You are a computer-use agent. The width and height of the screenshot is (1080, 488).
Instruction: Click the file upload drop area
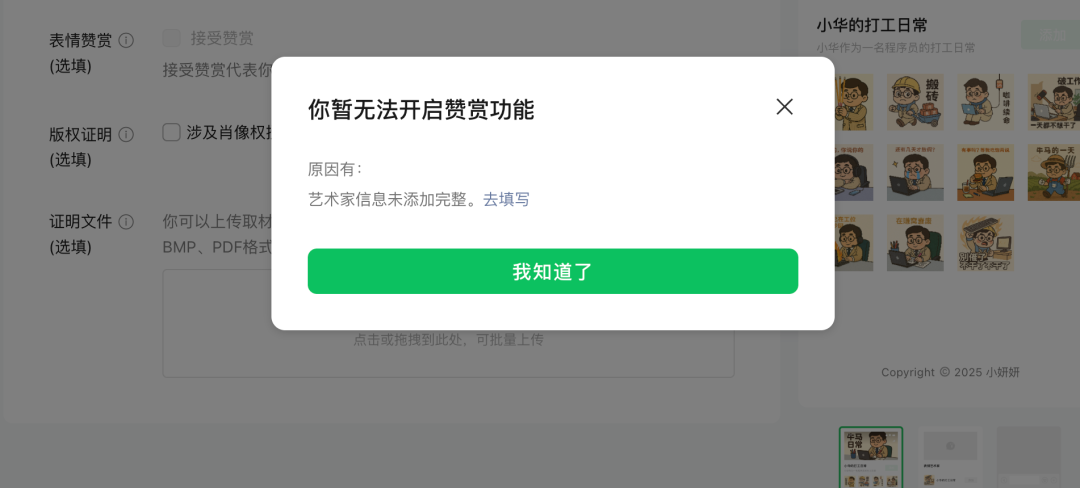point(448,323)
